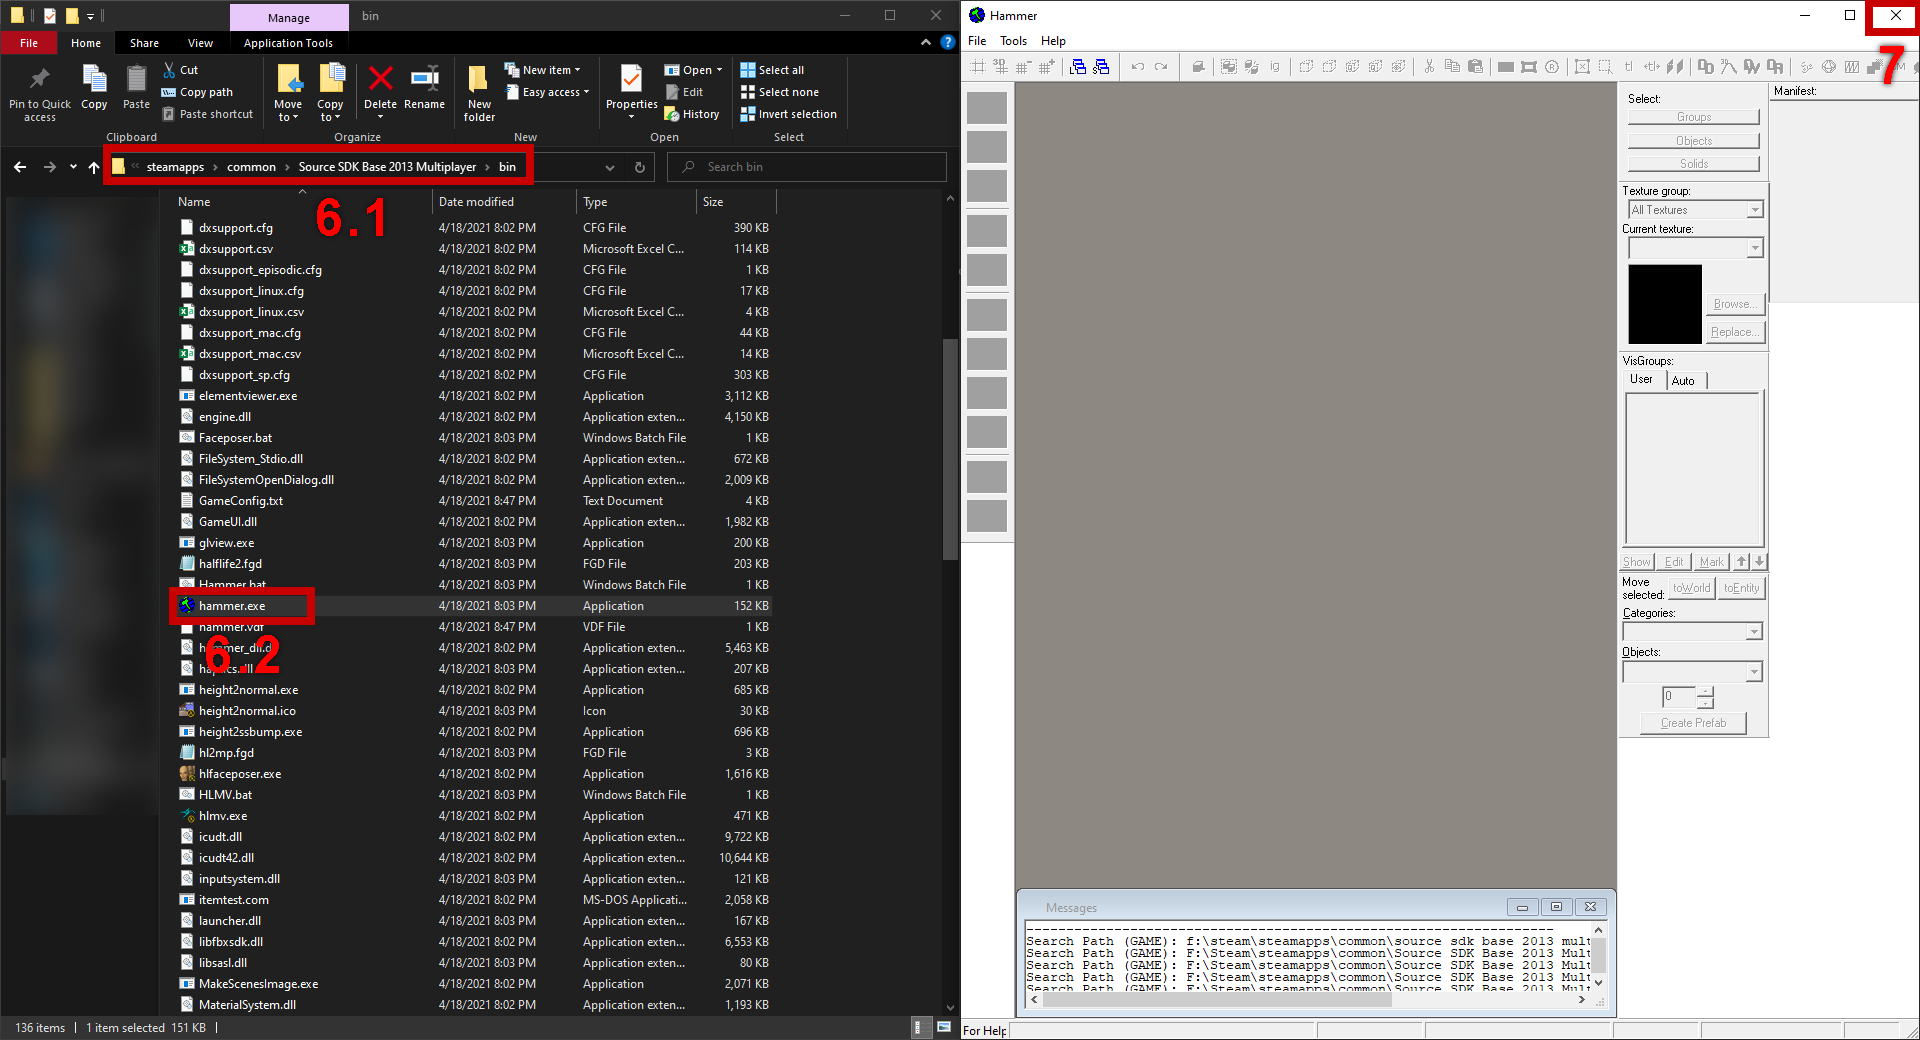The image size is (1920, 1040).
Task: Toggle the cordon bounds icon in Hammer
Action: 1506,67
